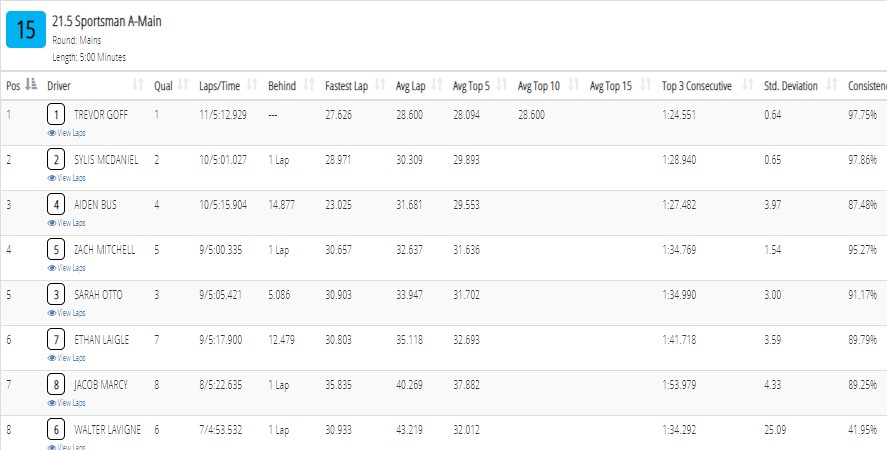Open View Laps for Trevor Goff
Image resolution: width=887 pixels, height=450 pixels.
pos(67,133)
